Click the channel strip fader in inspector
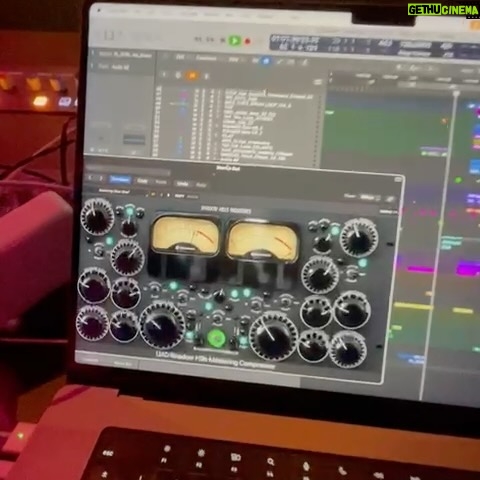Screen dimensions: 480x480 [x=134, y=139]
